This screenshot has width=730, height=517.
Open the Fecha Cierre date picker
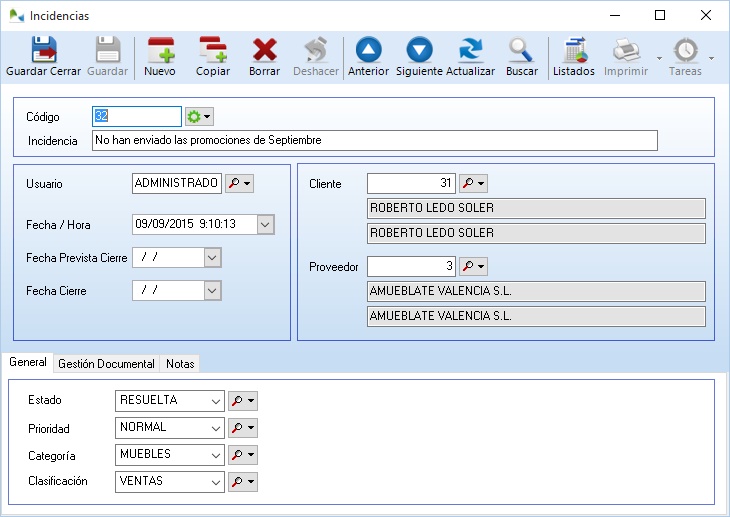pyautogui.click(x=211, y=291)
